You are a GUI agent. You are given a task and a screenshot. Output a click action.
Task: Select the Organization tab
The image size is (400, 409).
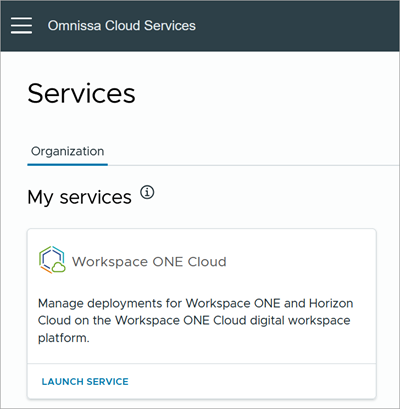pos(67,152)
